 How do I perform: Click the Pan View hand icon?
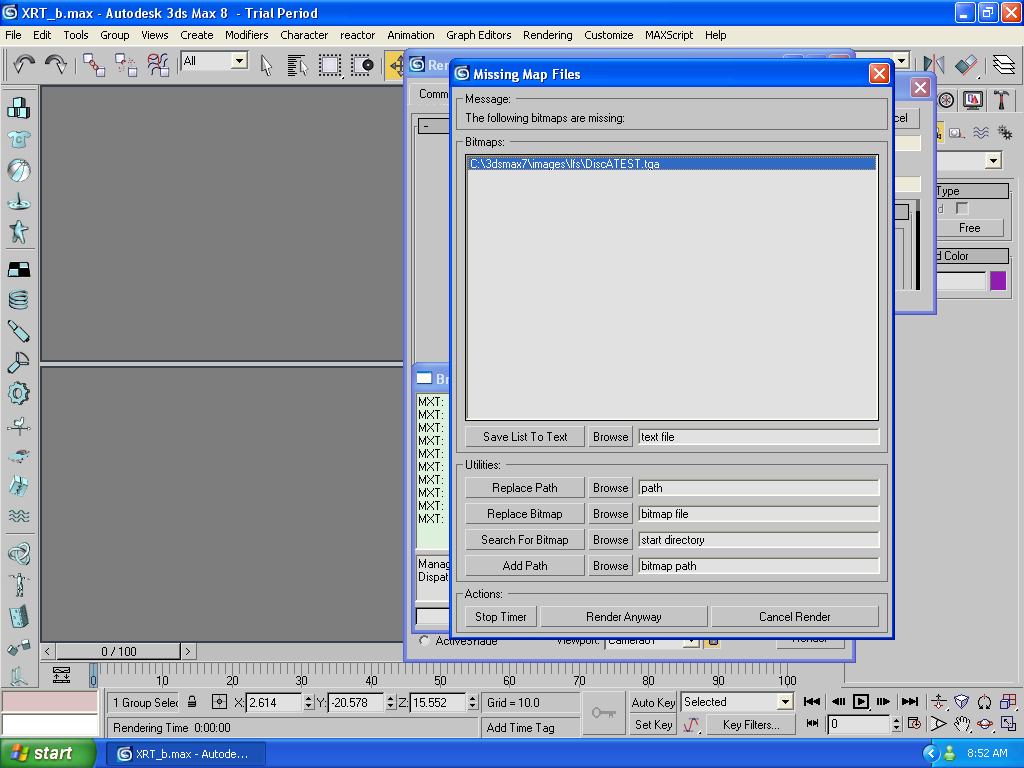[961, 724]
